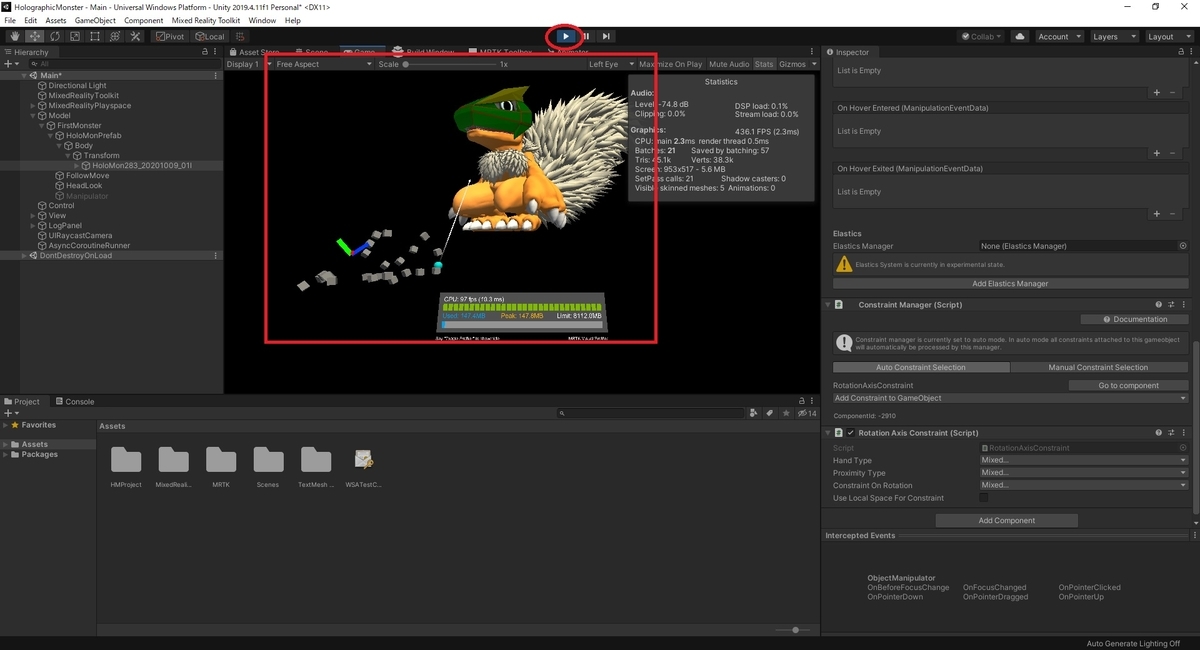Toggle favorites star in Project toolbar
The width and height of the screenshot is (1200, 650).
click(x=785, y=412)
